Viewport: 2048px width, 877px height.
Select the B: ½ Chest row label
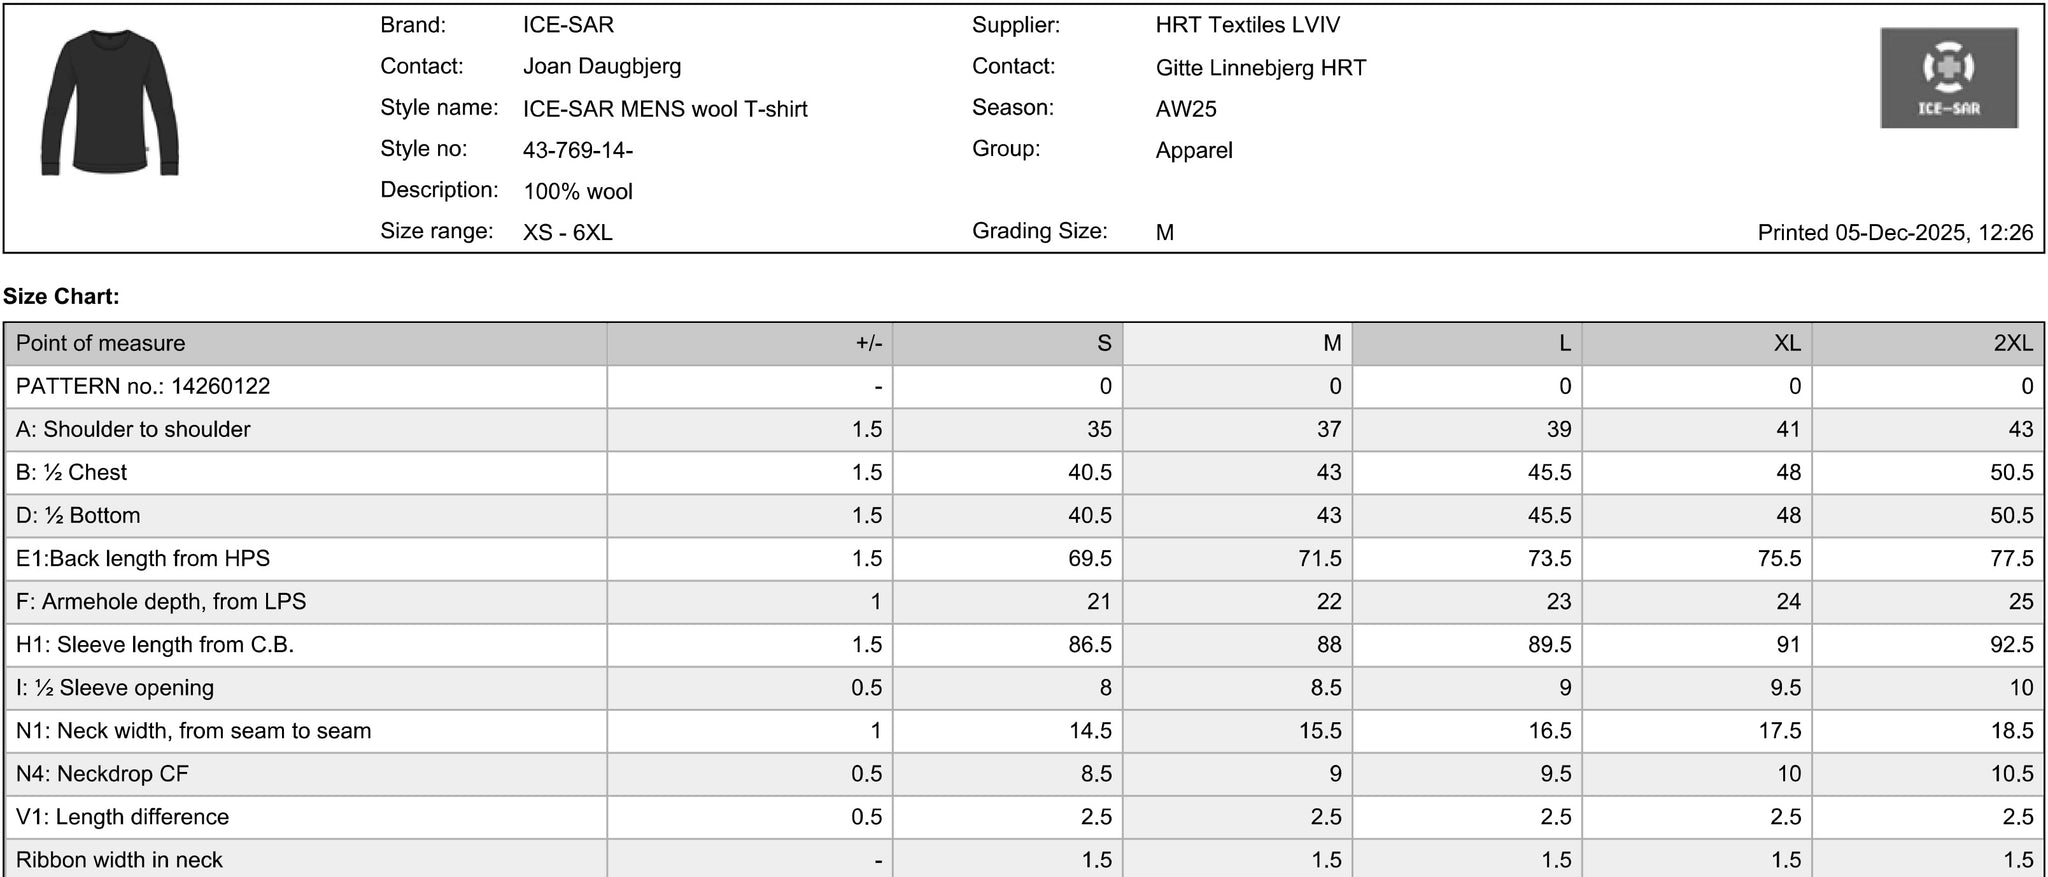(x=72, y=472)
